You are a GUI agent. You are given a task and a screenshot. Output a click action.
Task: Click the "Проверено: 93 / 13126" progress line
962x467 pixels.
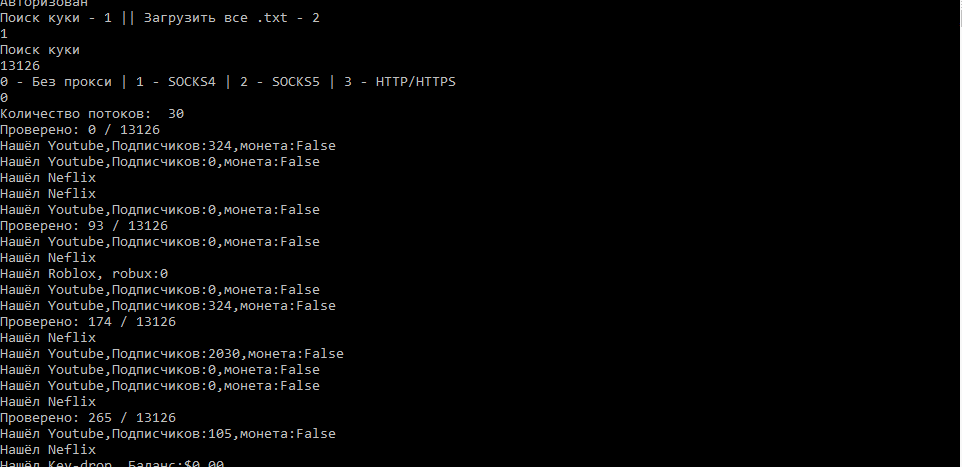[x=84, y=225]
